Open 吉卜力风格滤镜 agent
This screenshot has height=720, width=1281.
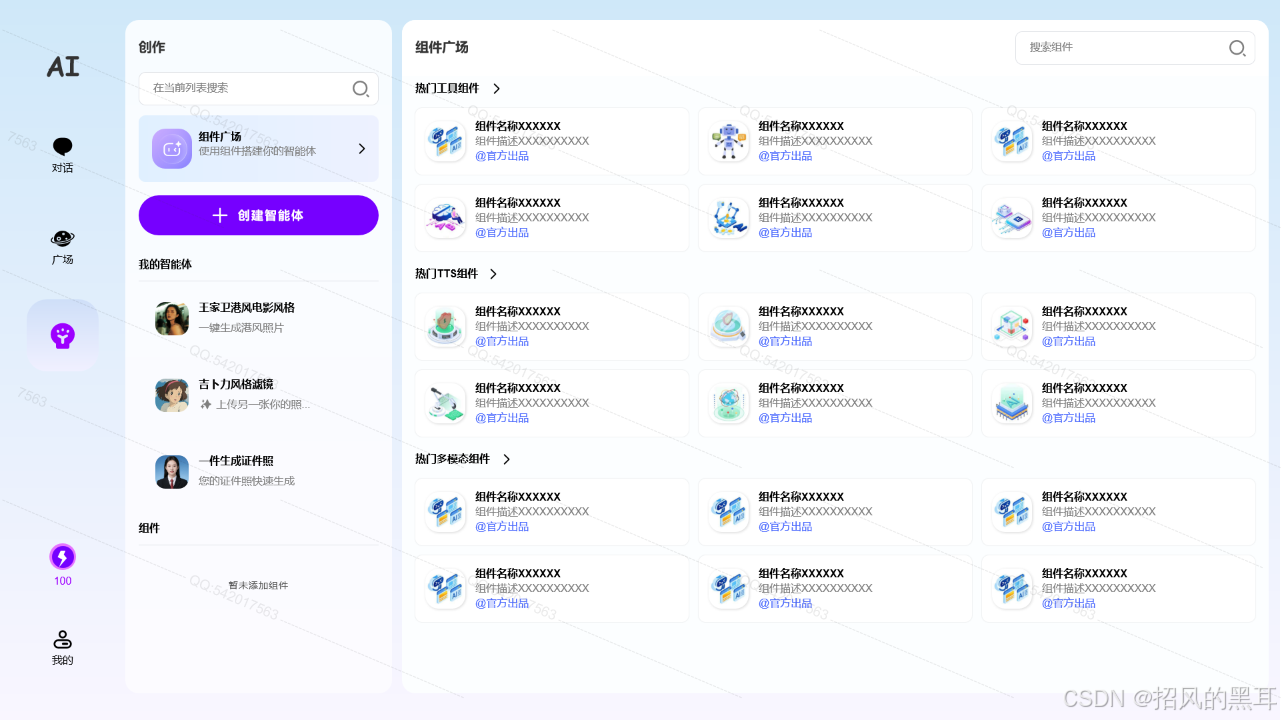[258, 395]
